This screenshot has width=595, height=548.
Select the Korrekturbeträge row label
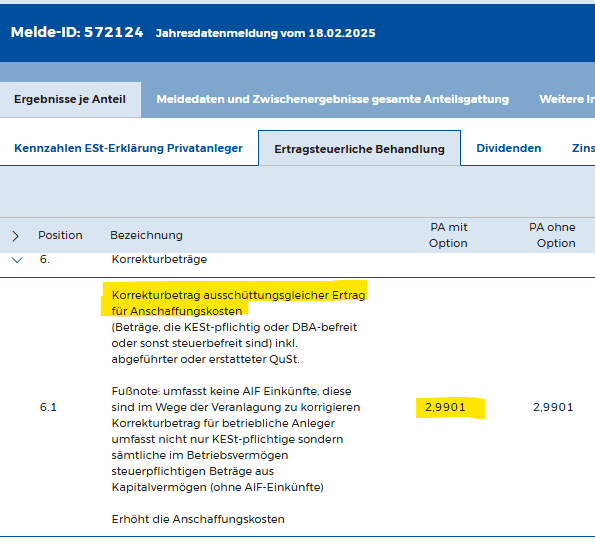click(x=159, y=259)
